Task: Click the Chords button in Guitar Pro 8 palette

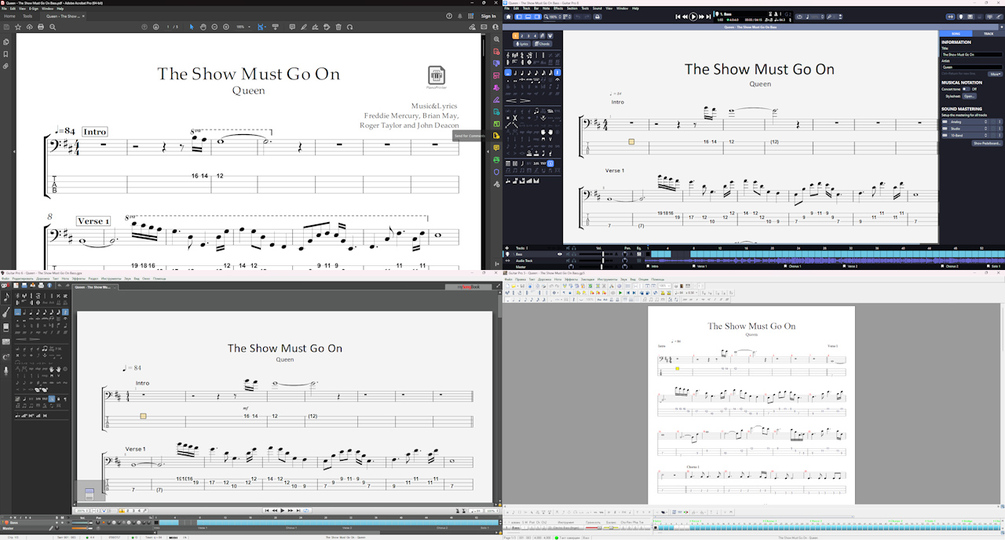Action: [x=542, y=44]
